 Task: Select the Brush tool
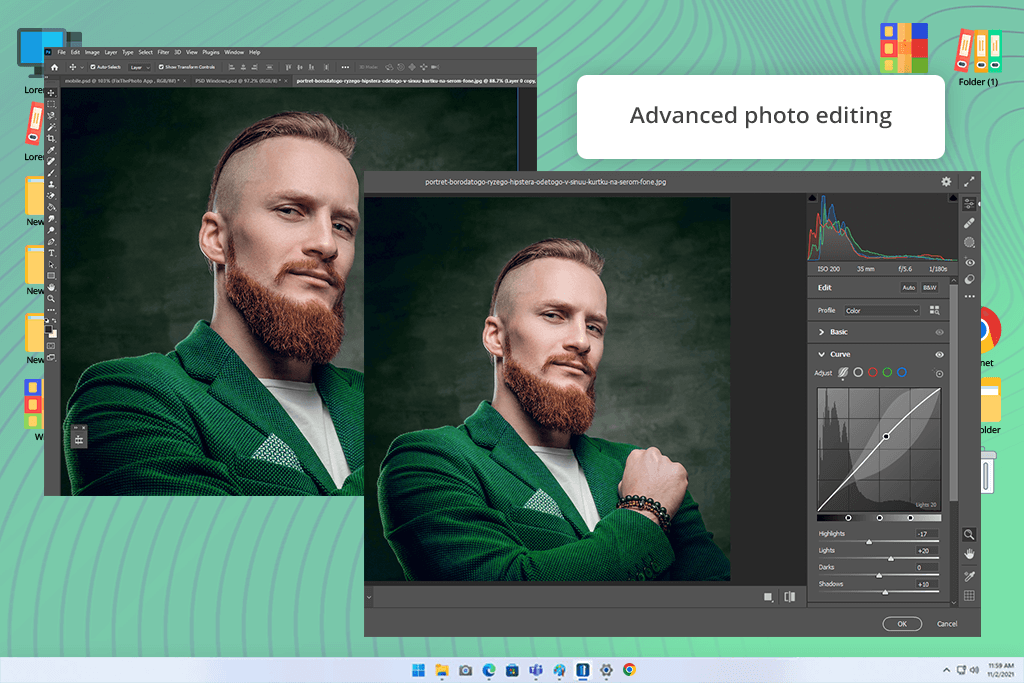tap(51, 172)
